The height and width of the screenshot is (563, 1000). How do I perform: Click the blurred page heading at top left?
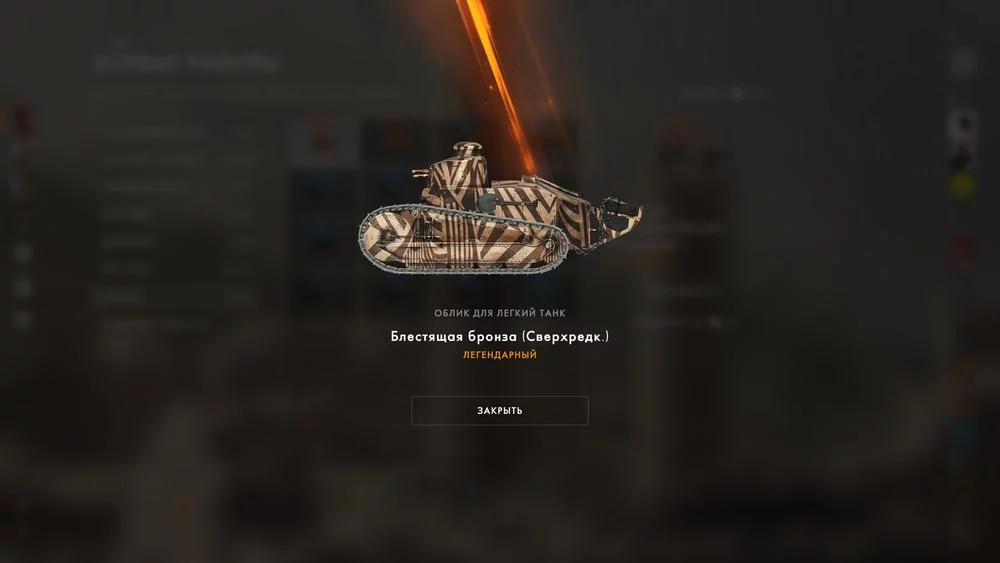point(186,63)
